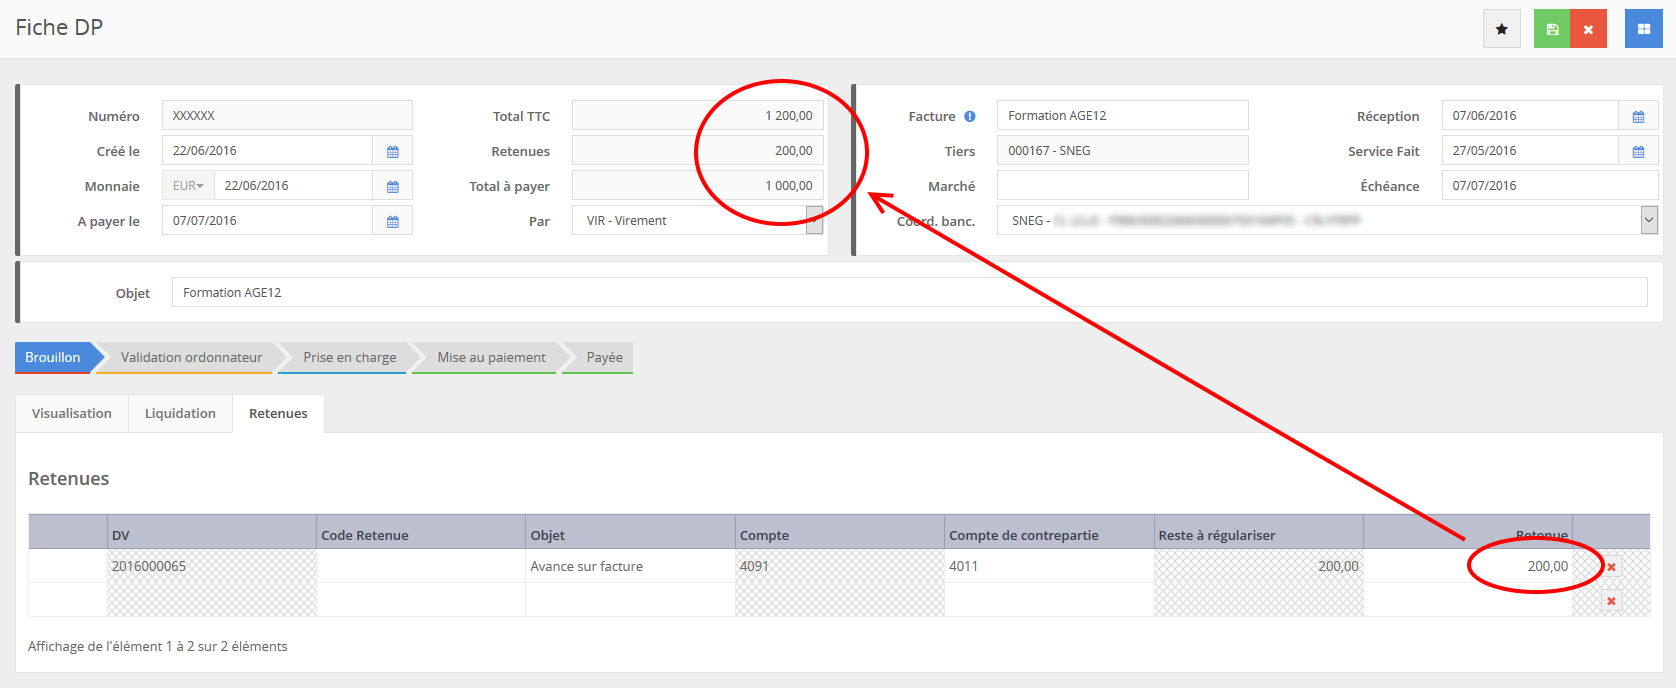This screenshot has height=688, width=1676.
Task: Open calendar for Réception date
Action: tap(1638, 116)
